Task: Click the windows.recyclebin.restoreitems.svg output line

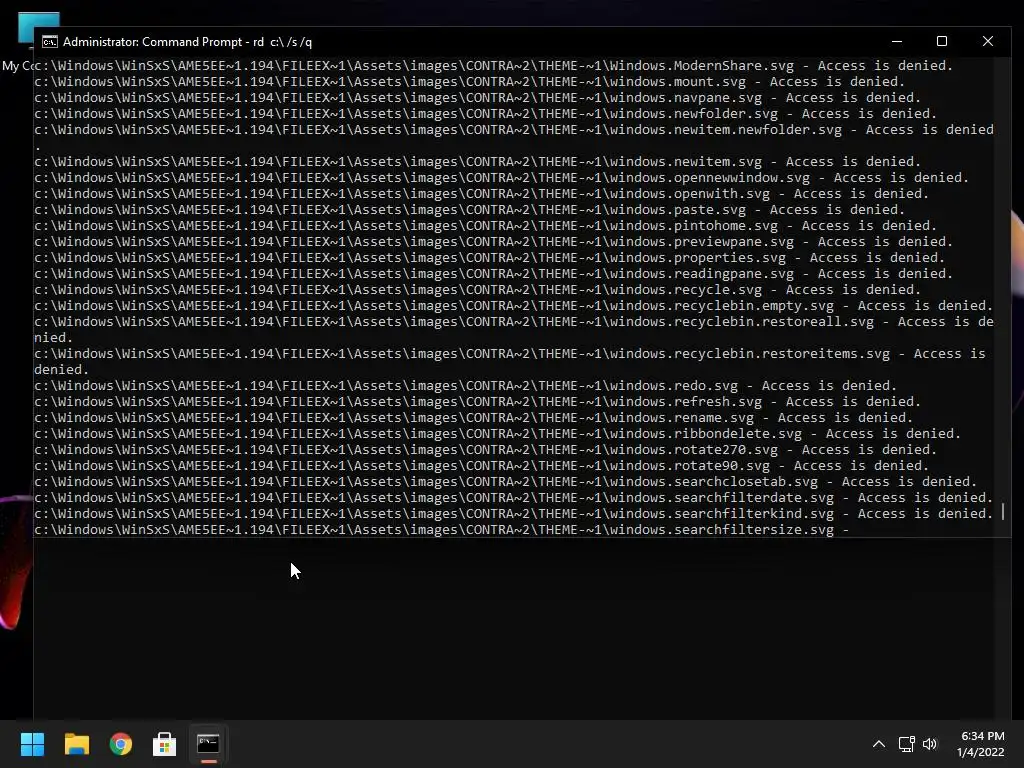Action: point(510,361)
